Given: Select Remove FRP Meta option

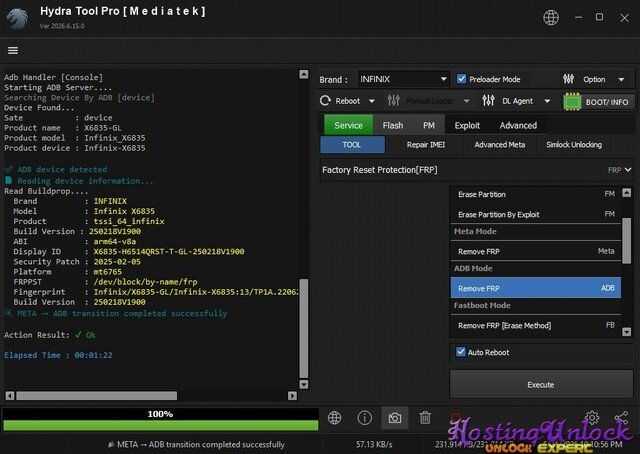Looking at the screenshot, I should 536,251.
